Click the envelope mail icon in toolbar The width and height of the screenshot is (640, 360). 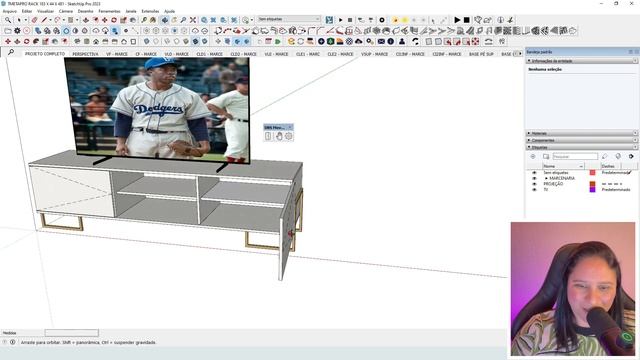coord(381,41)
